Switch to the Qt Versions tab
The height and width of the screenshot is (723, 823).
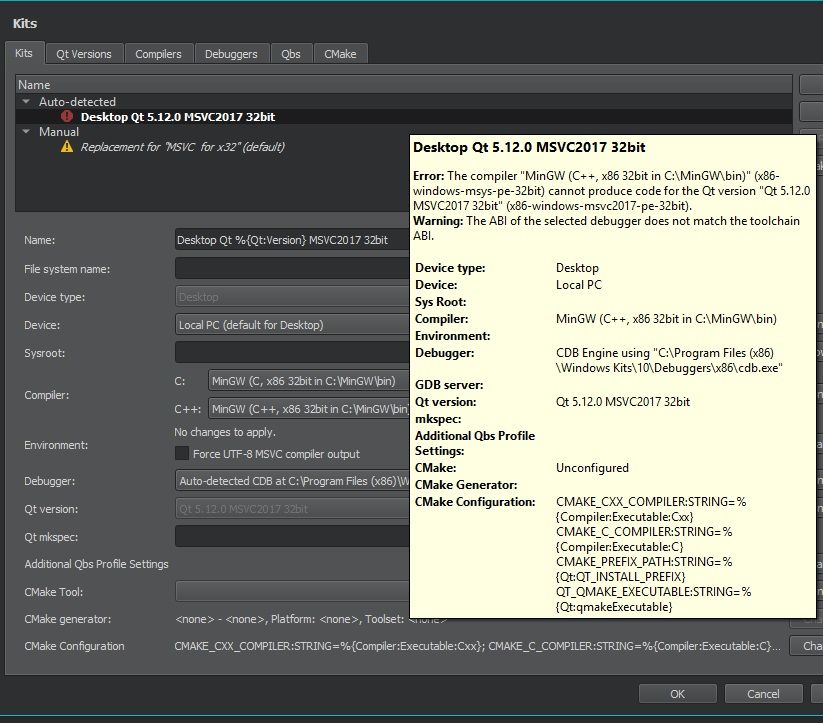[x=84, y=54]
